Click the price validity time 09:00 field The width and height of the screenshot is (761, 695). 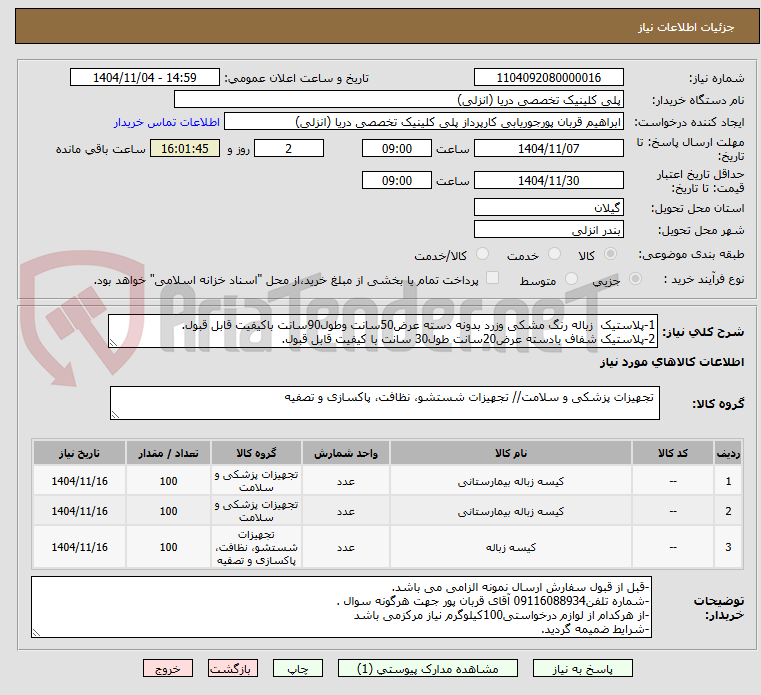(x=397, y=181)
